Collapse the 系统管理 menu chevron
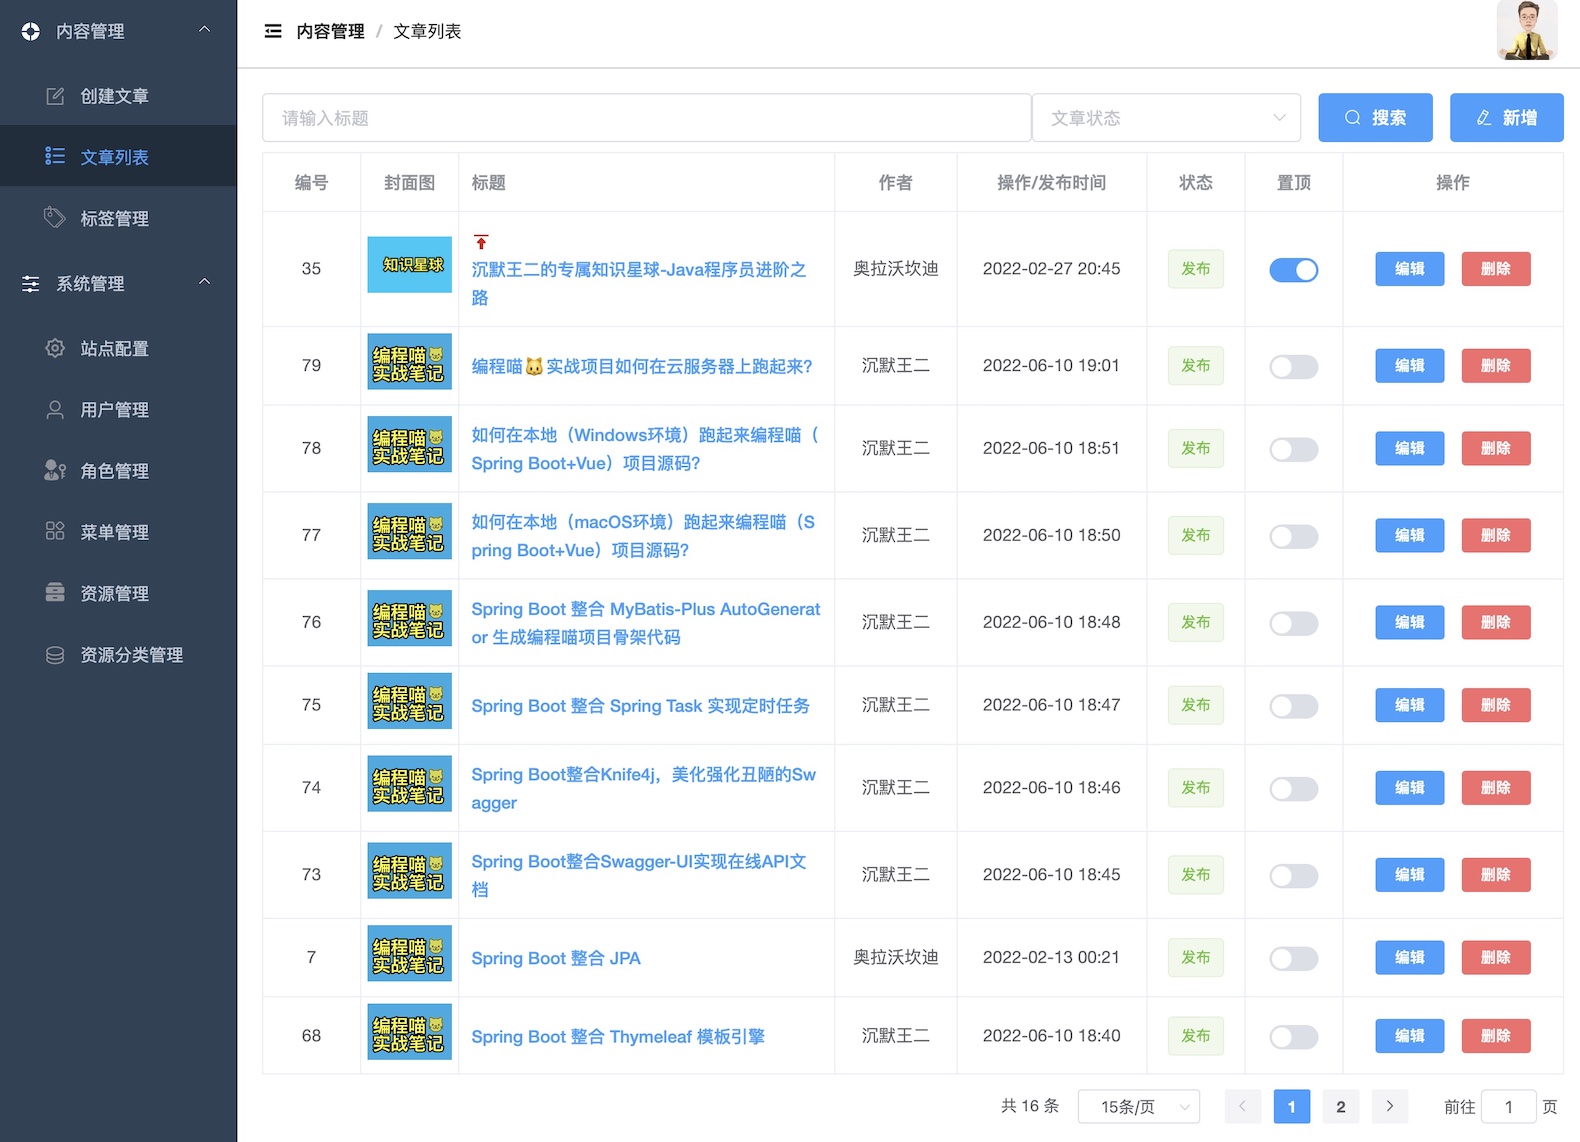This screenshot has width=1580, height=1142. 204,282
